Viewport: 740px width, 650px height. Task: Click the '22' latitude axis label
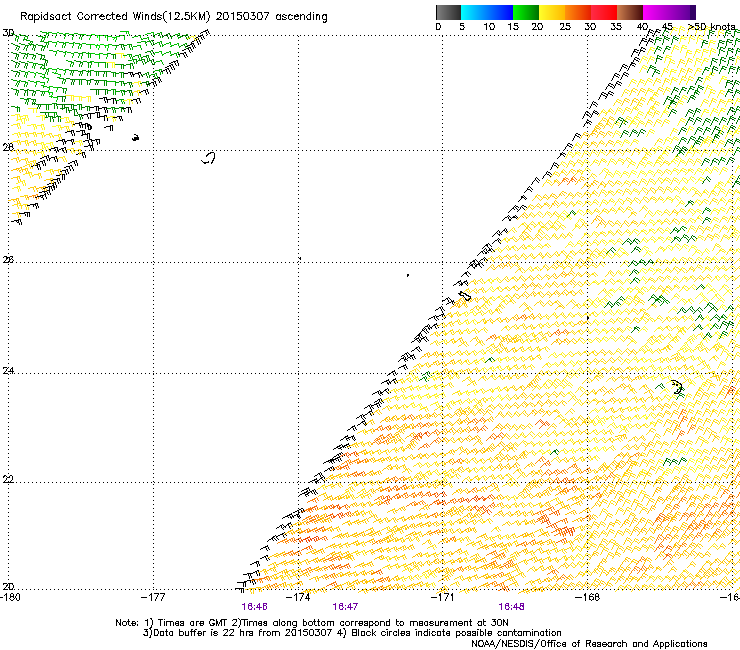(8, 479)
